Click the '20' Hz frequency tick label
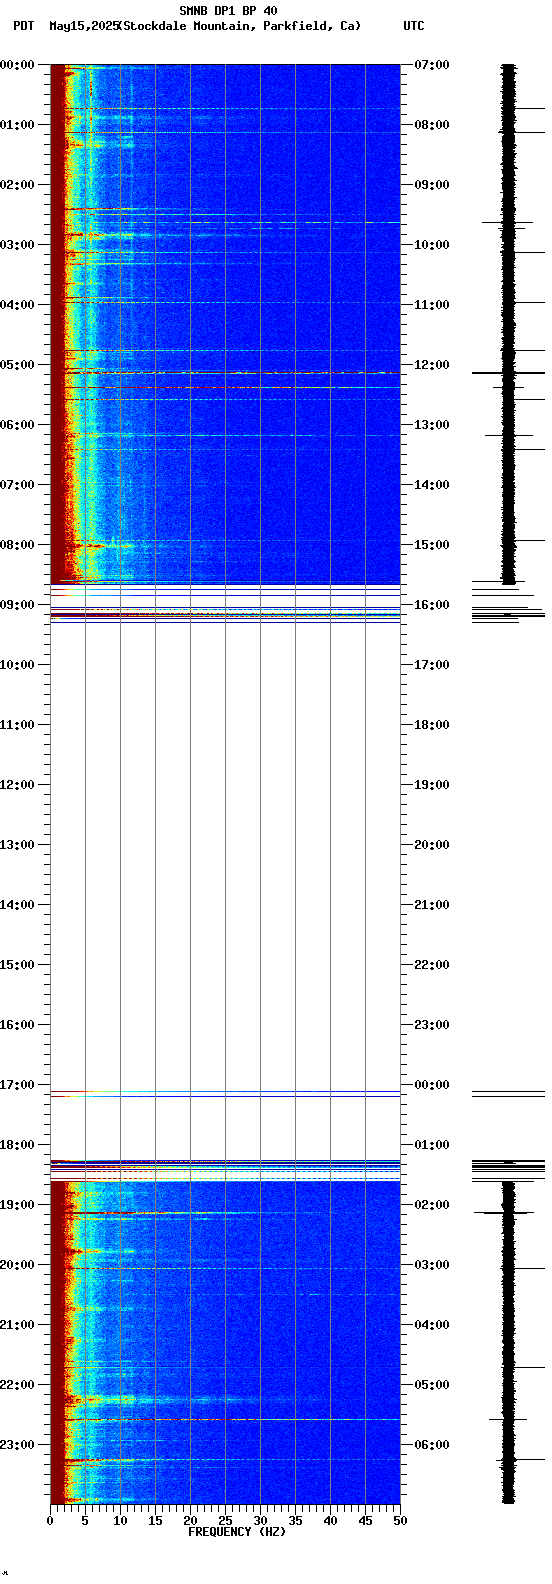Screen dimensions: 552x1584 coord(190,1521)
